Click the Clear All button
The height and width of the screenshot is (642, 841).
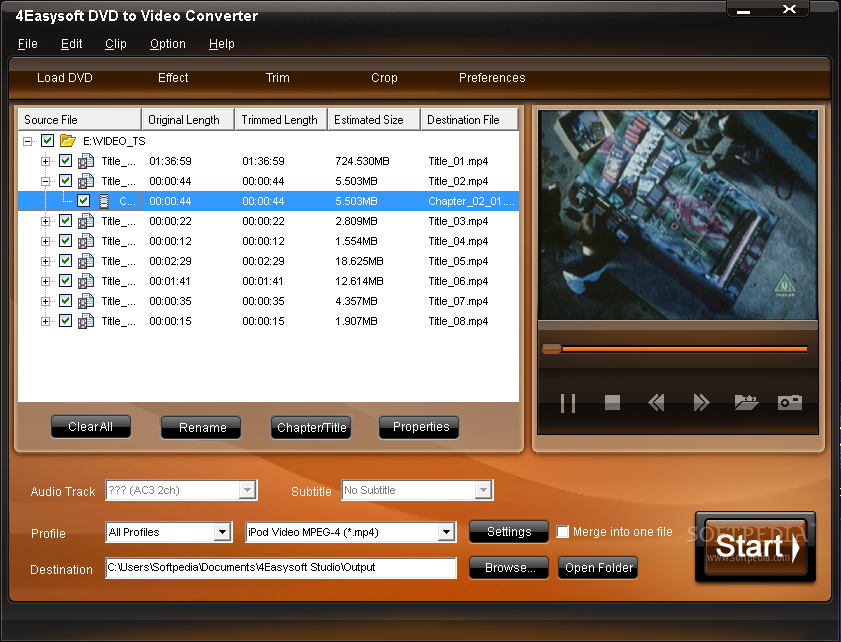pos(91,427)
